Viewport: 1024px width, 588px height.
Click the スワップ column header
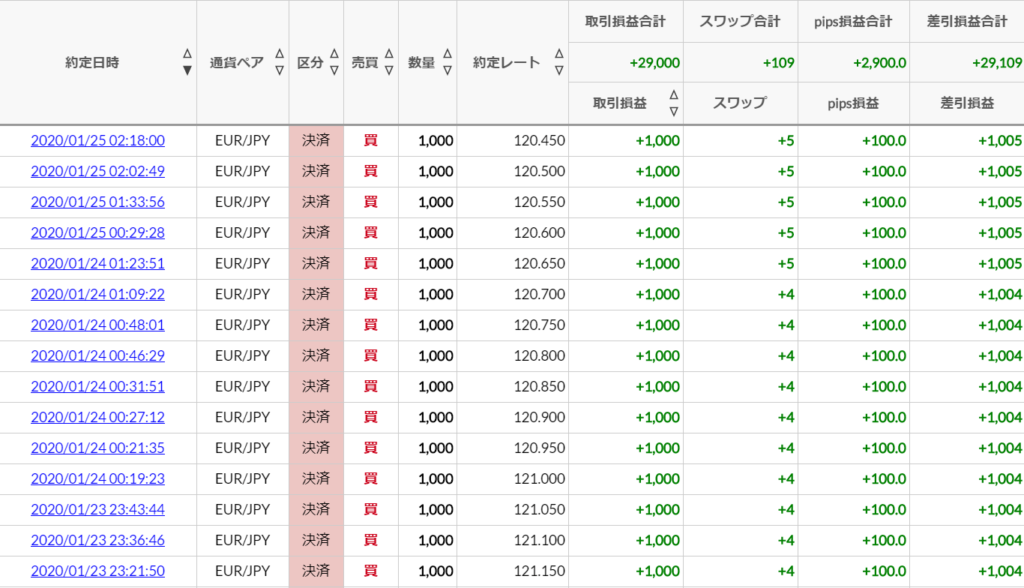(x=739, y=103)
